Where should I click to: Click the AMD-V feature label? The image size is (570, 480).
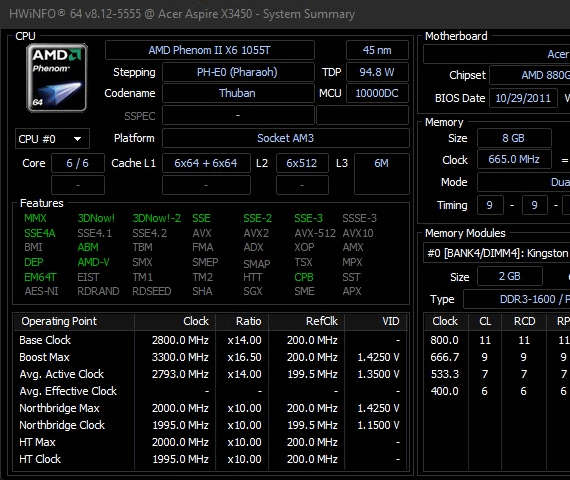click(x=93, y=262)
